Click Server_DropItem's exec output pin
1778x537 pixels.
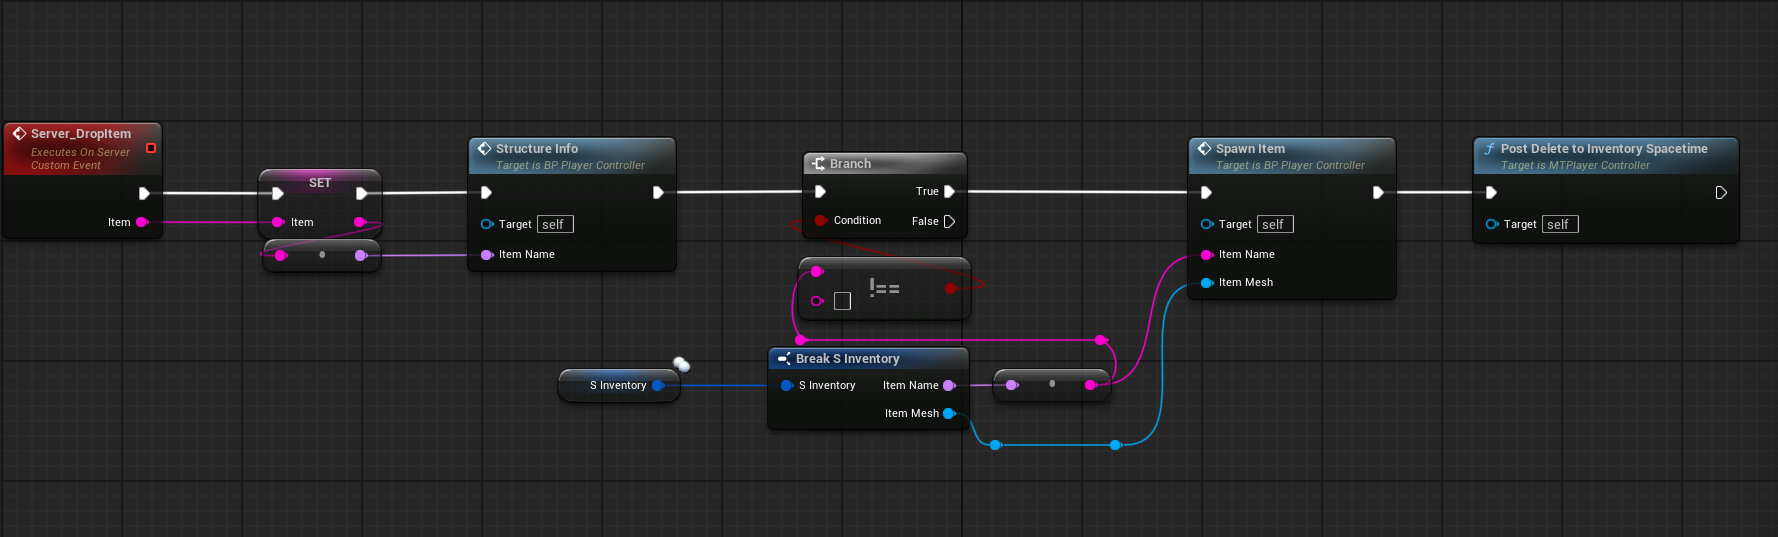click(x=144, y=193)
